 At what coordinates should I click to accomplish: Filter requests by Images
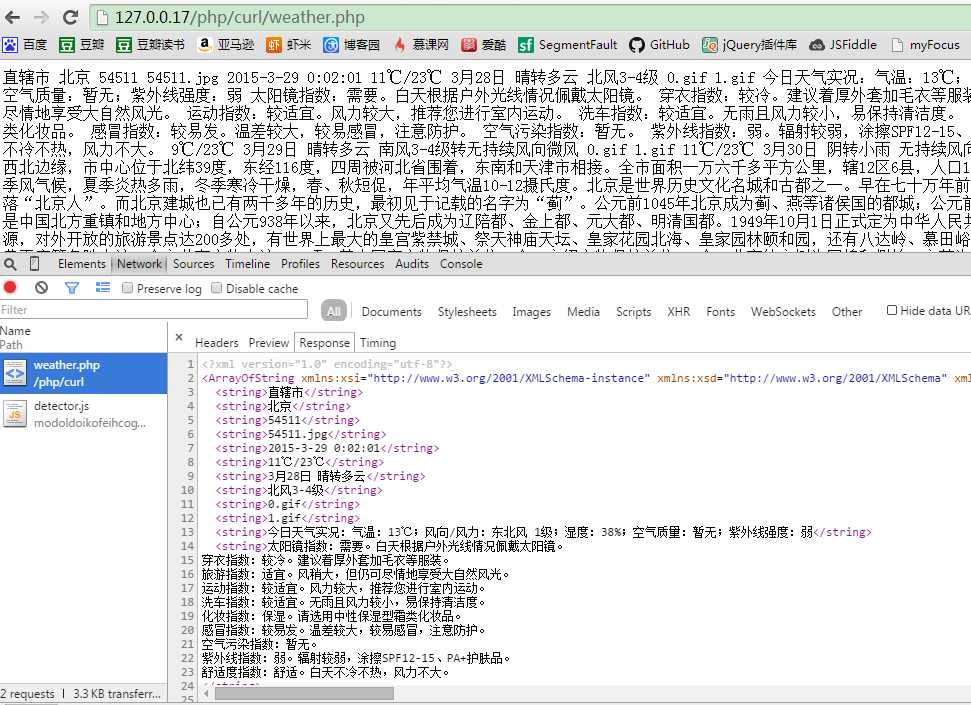[531, 312]
